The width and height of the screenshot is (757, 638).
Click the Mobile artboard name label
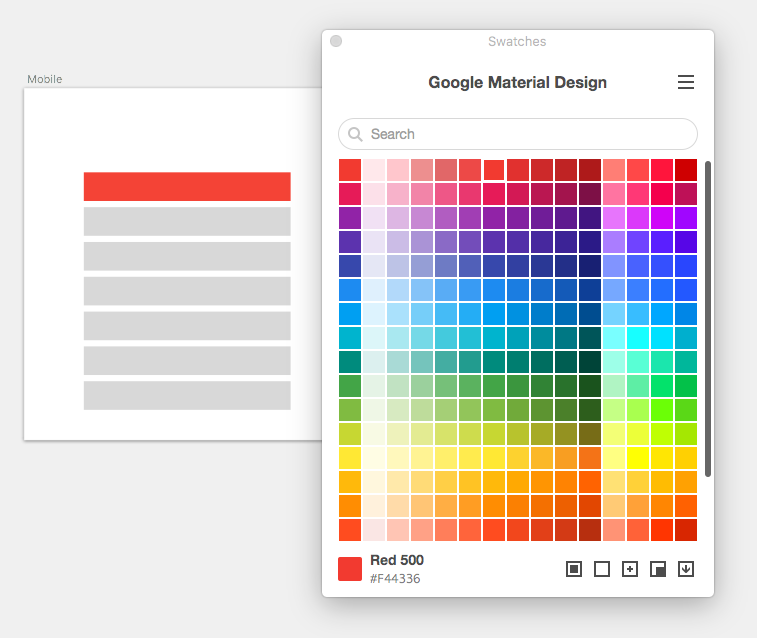pos(44,79)
